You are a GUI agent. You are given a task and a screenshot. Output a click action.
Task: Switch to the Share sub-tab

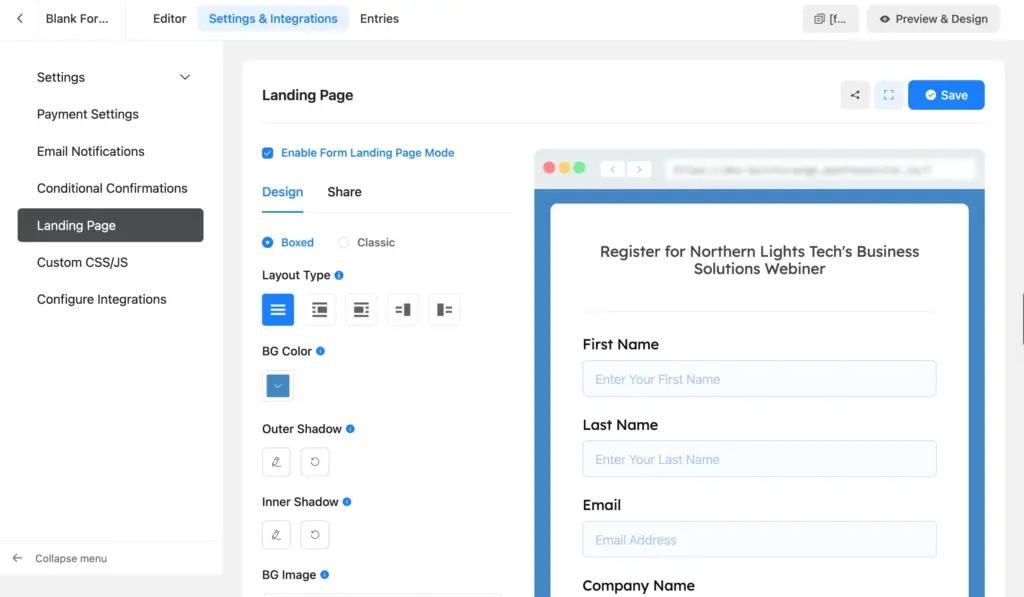pos(345,192)
